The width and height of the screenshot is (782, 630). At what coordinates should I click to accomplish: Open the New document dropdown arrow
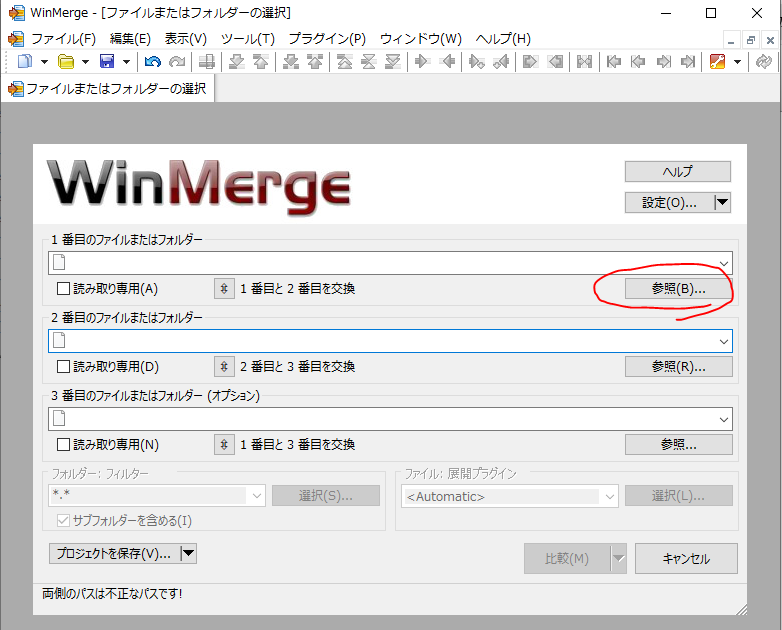click(44, 62)
